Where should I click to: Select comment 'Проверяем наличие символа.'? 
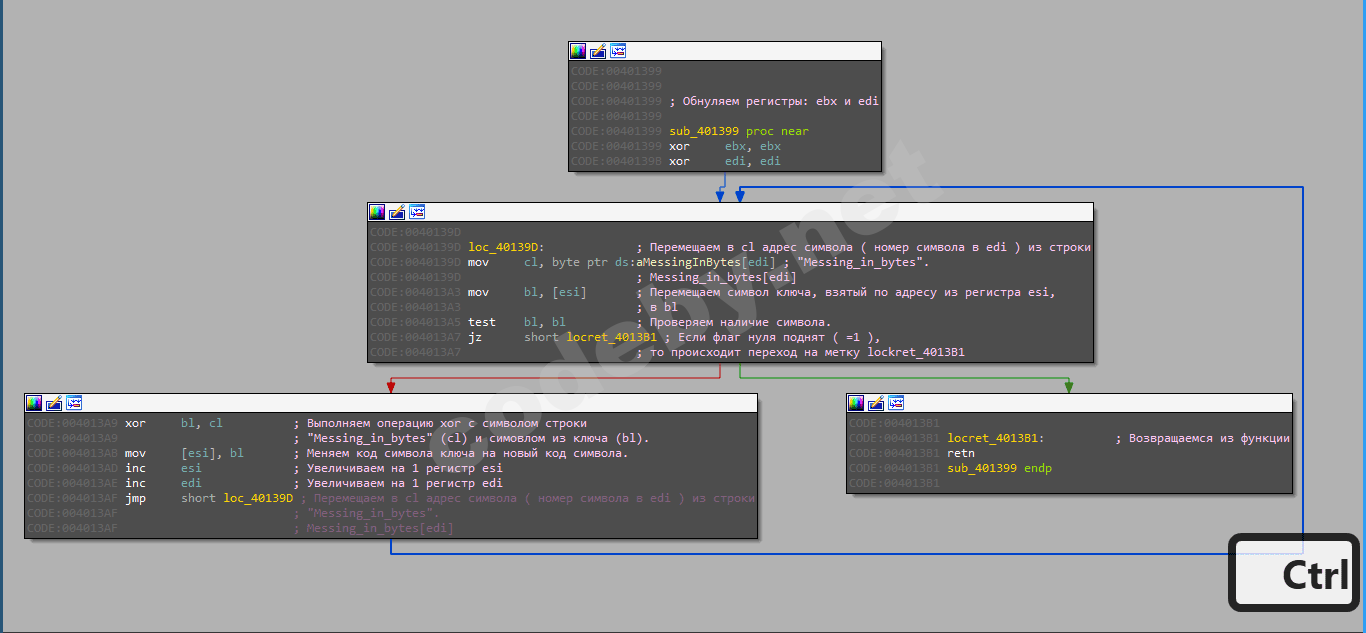pos(740,322)
